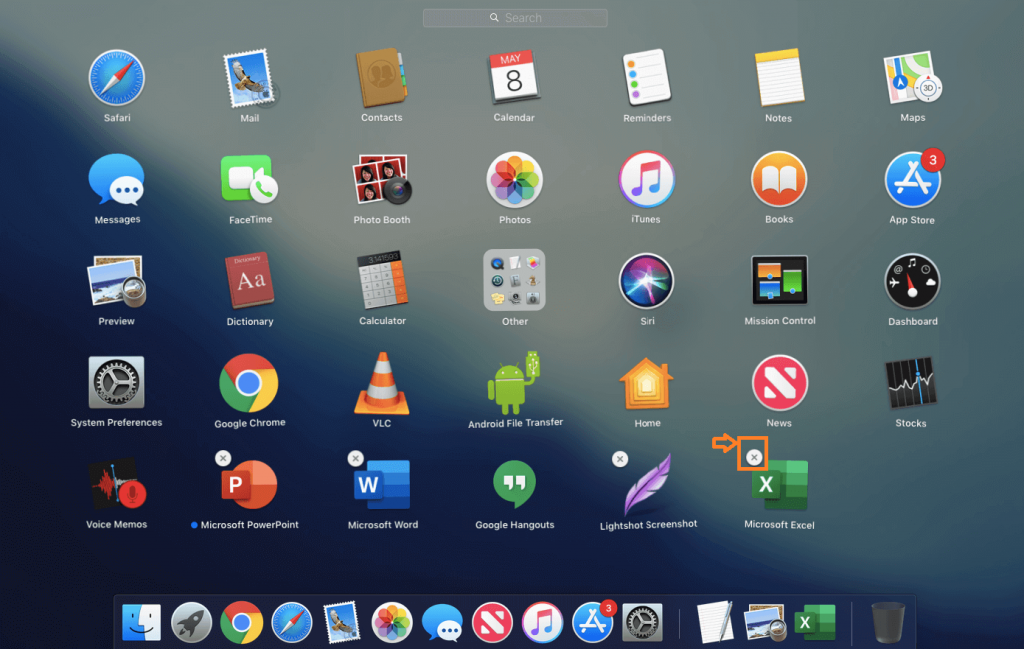
Task: Open the Photo Booth app
Action: point(381,180)
